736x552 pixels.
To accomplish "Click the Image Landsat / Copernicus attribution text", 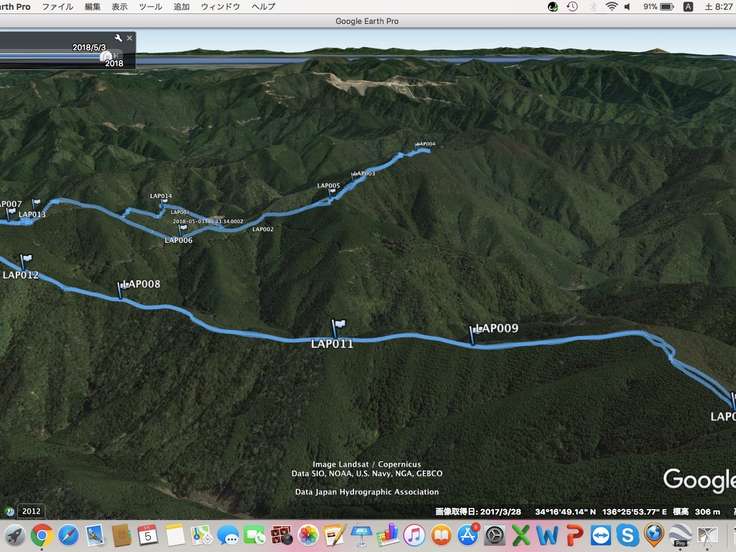I will 366,464.
